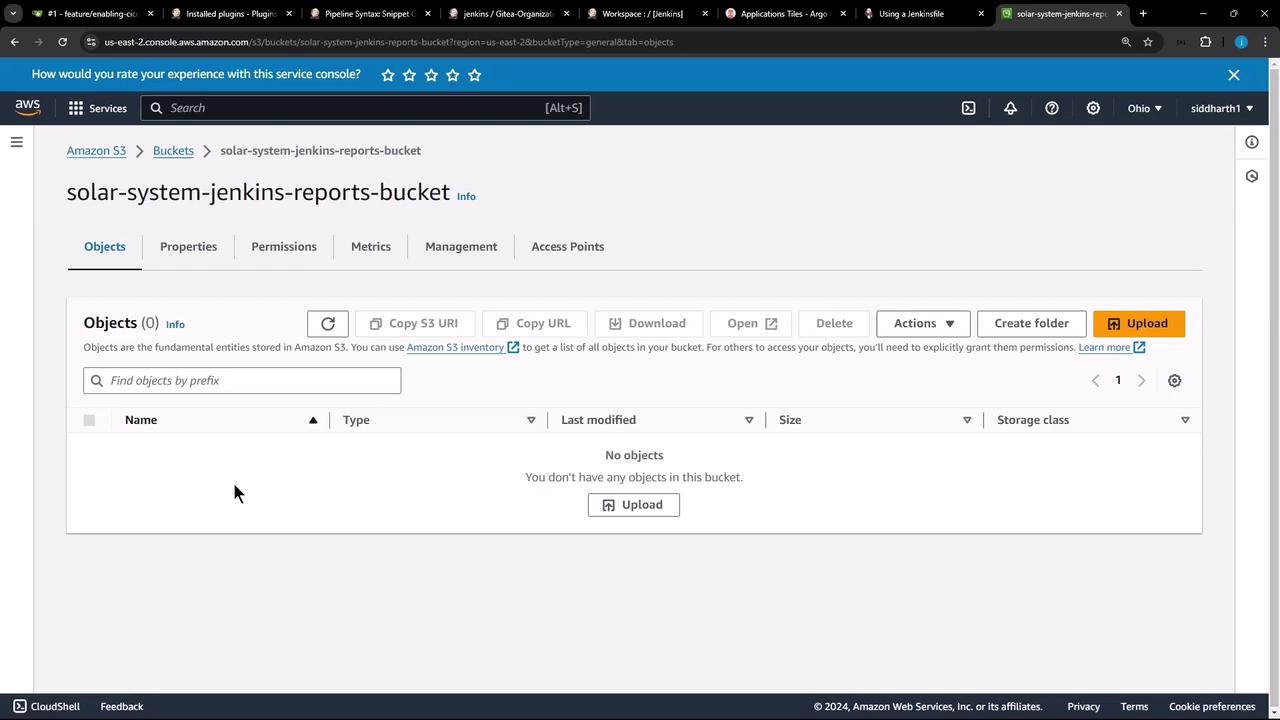Go to the AWS console home logo
The width and height of the screenshot is (1280, 720).
[28, 108]
